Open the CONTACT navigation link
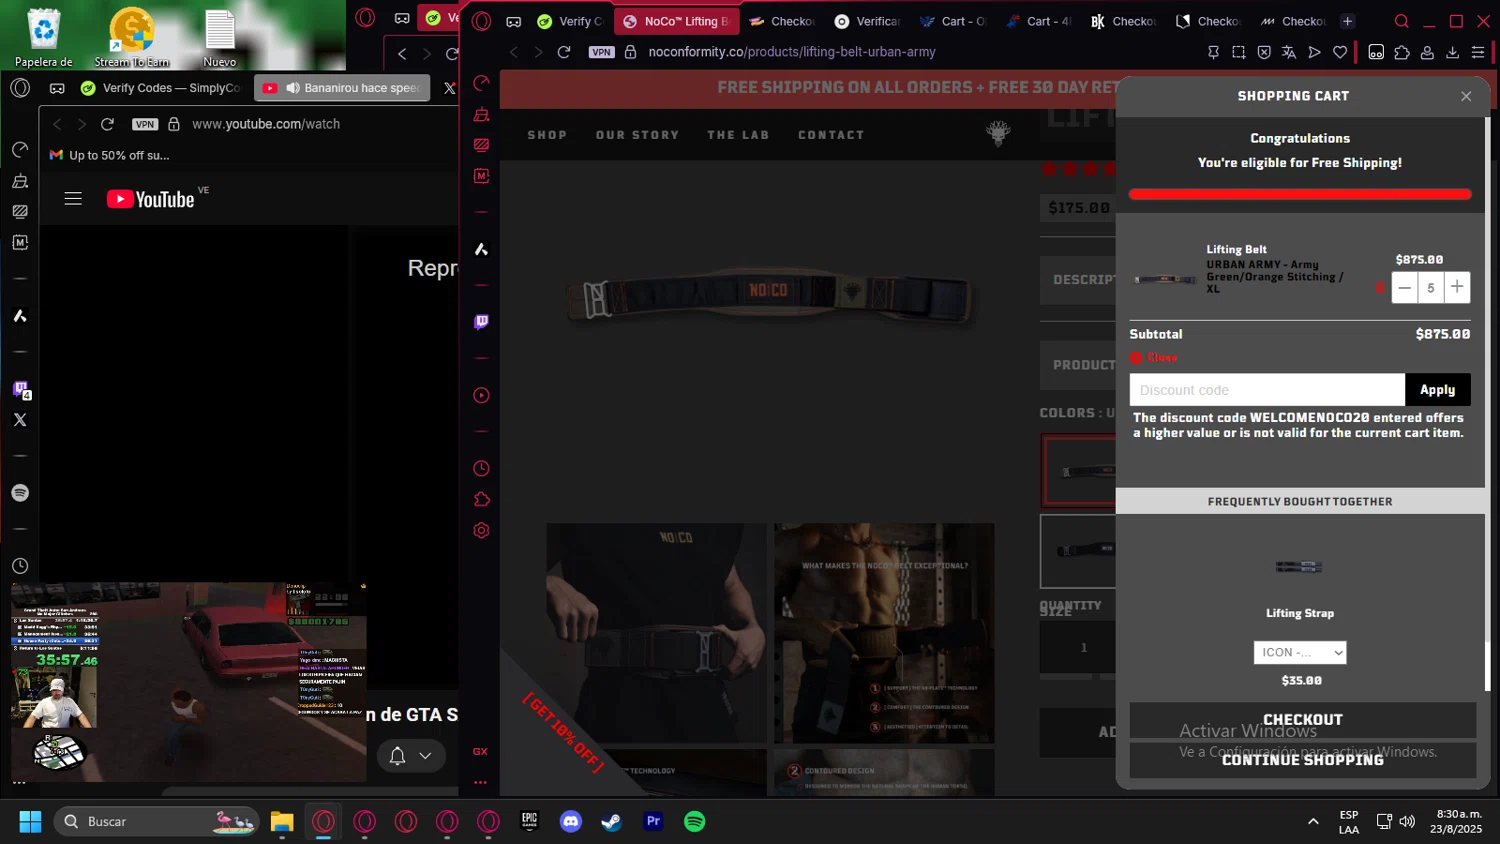The height and width of the screenshot is (844, 1500). [x=831, y=135]
